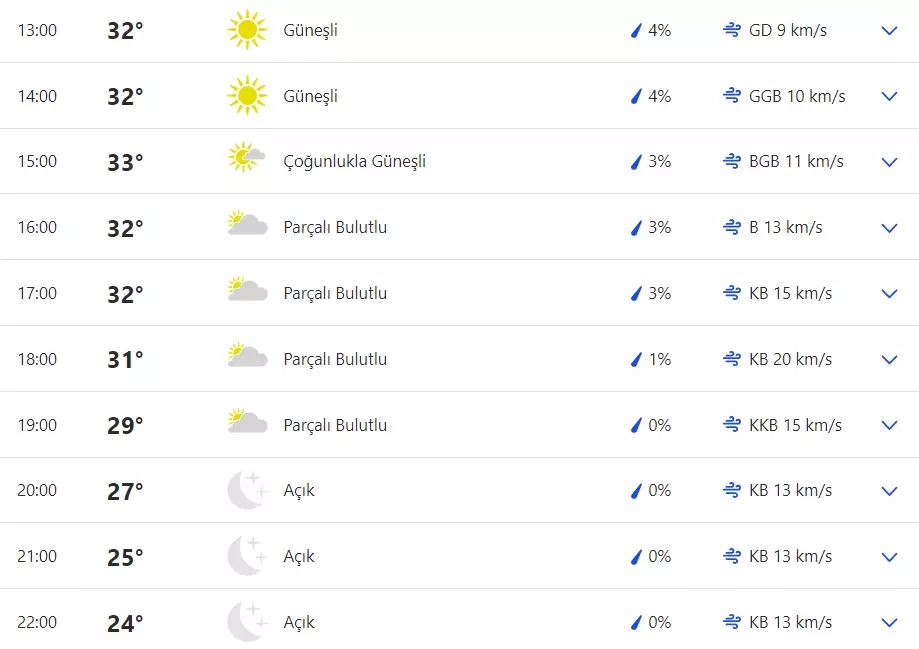Click the raindrop icon in the 14:00 row

635,97
